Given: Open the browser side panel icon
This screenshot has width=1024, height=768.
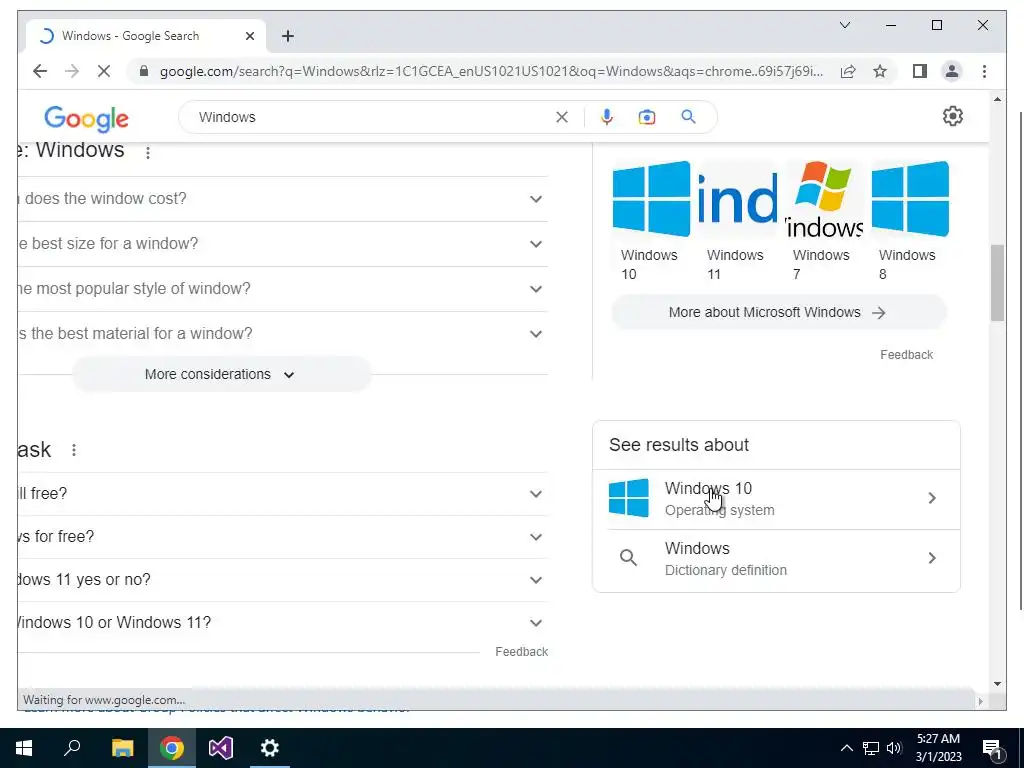Looking at the screenshot, I should tap(920, 71).
